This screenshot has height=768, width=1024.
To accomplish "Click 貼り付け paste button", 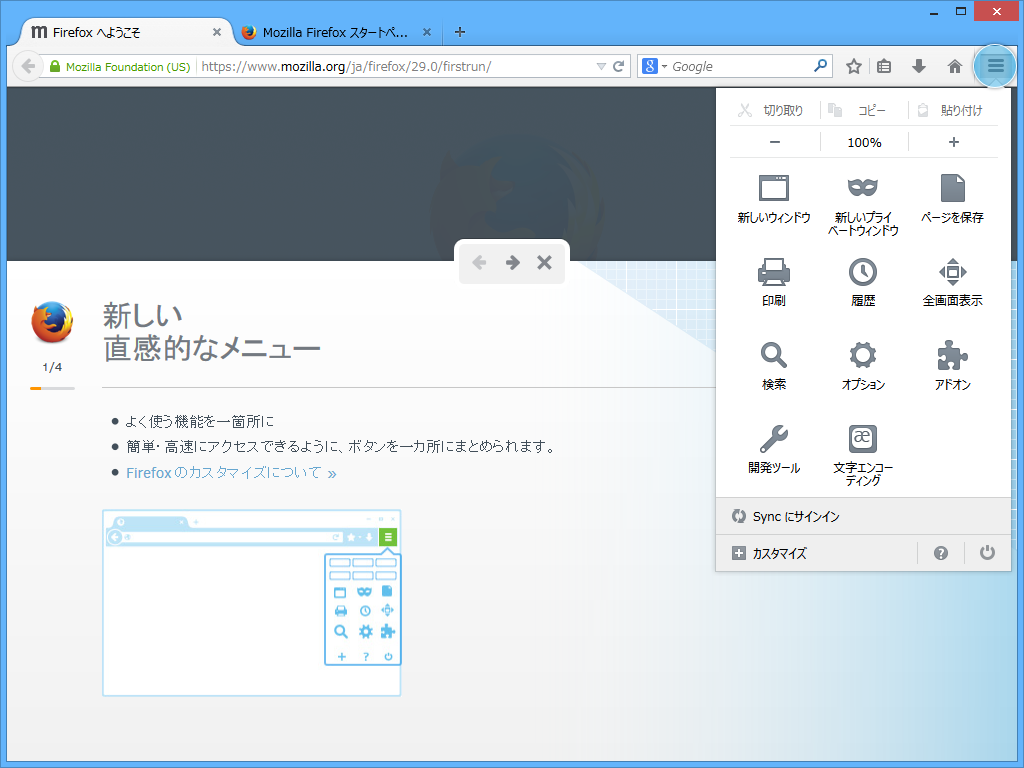I will (952, 110).
